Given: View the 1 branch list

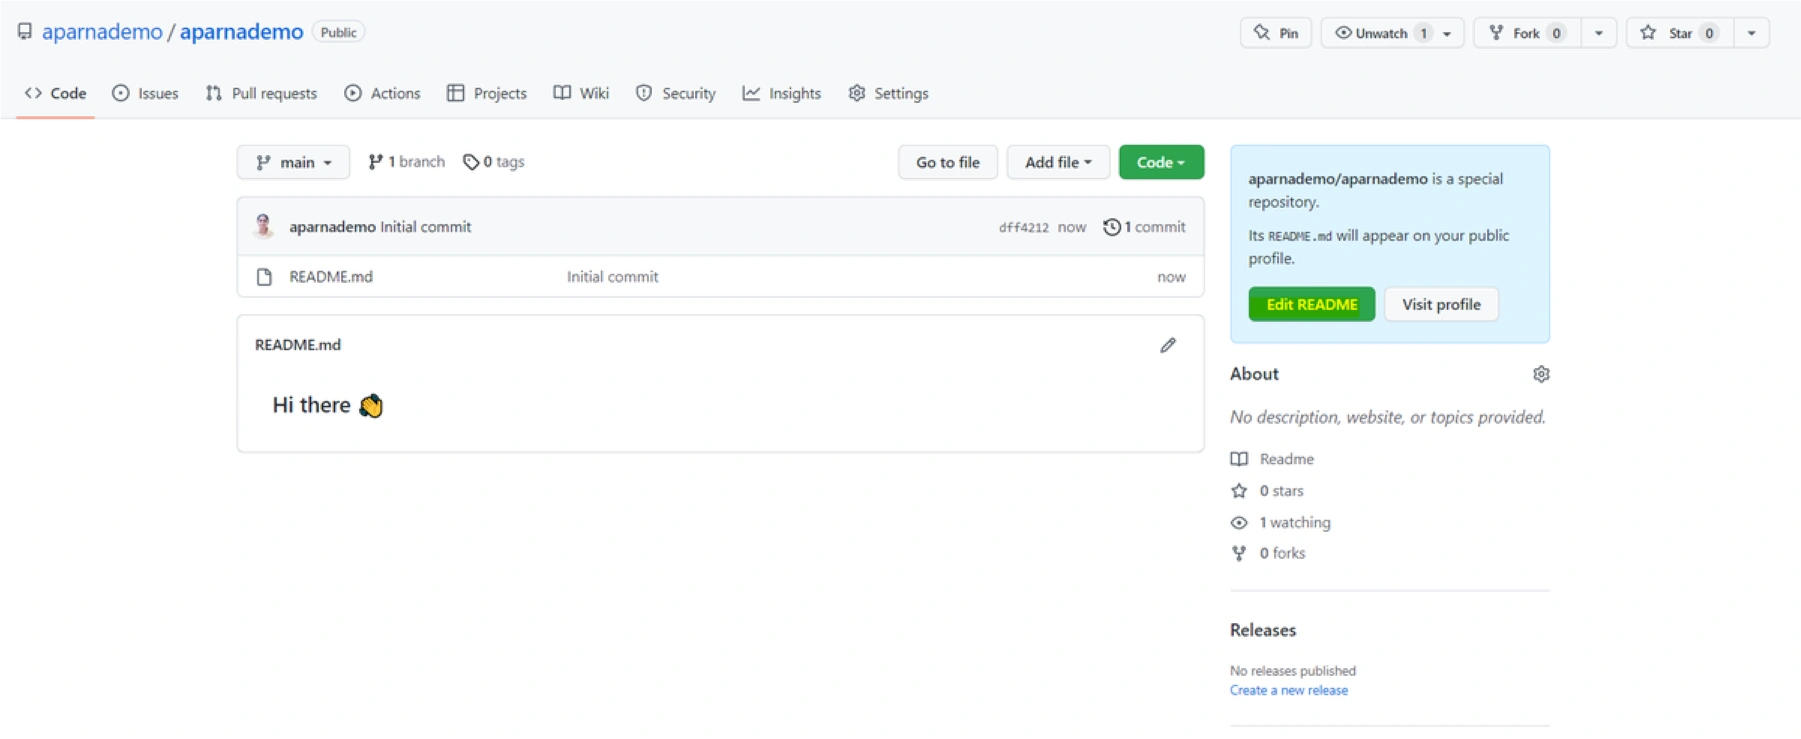Looking at the screenshot, I should [x=406, y=162].
